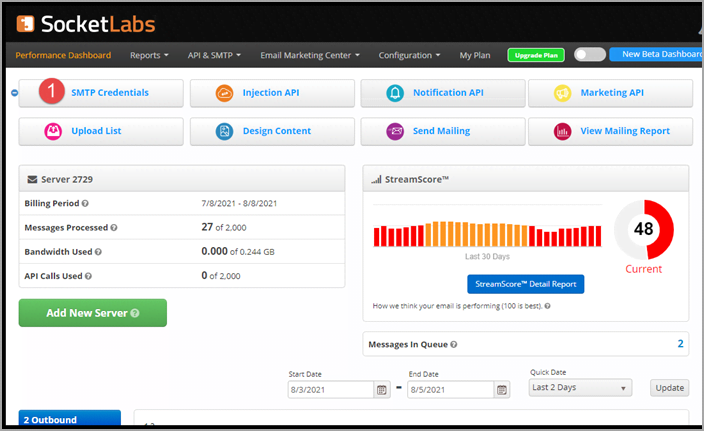This screenshot has width=704, height=431.
Task: Open the Marketing API quick link
Action: [610, 93]
